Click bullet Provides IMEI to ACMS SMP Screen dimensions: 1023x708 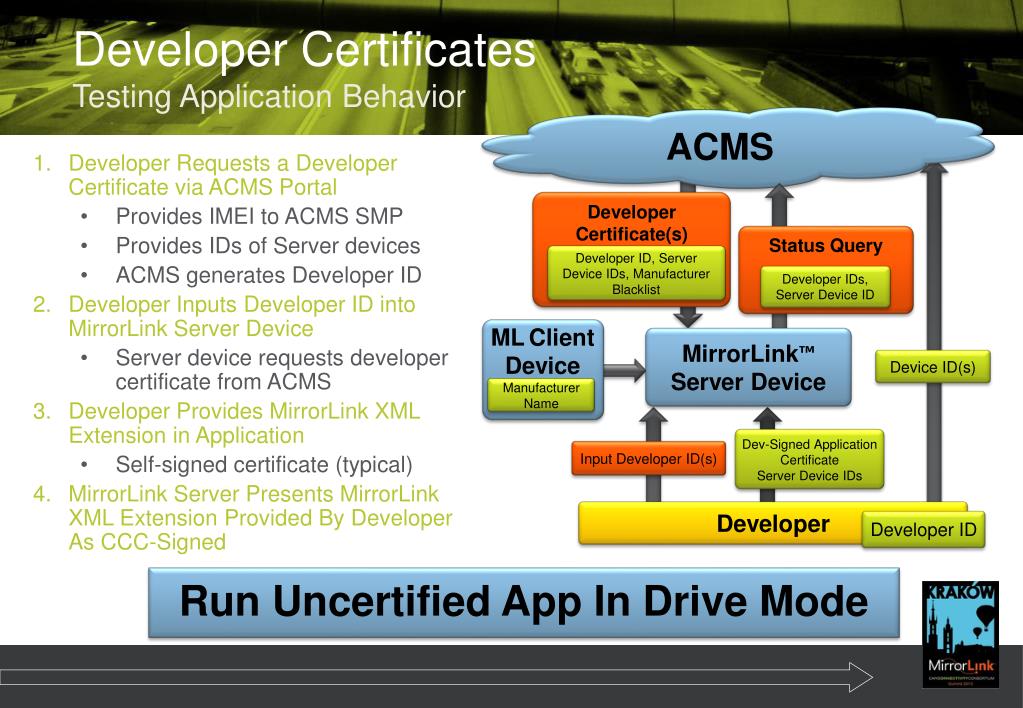tap(259, 216)
